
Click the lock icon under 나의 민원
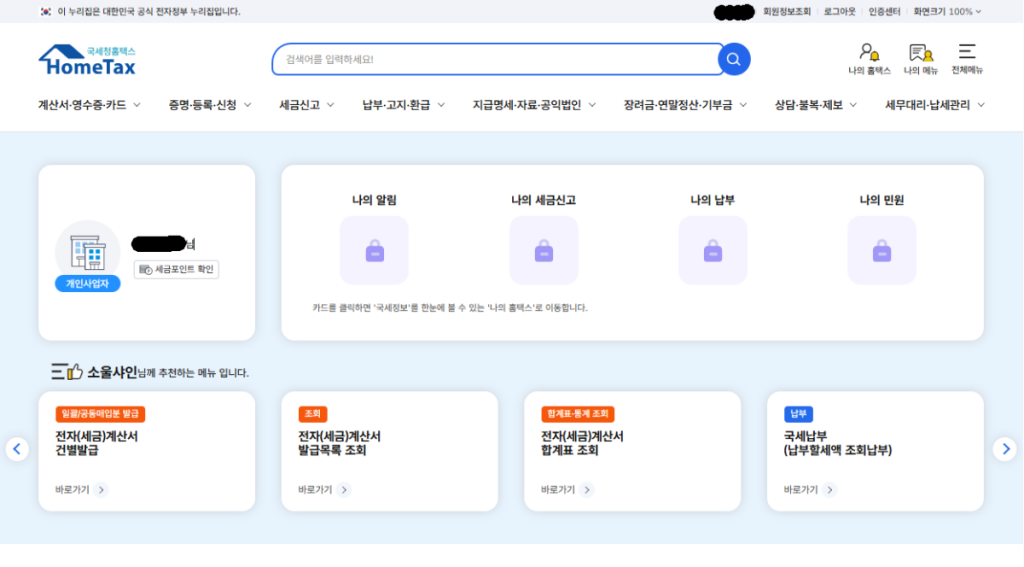pos(882,250)
